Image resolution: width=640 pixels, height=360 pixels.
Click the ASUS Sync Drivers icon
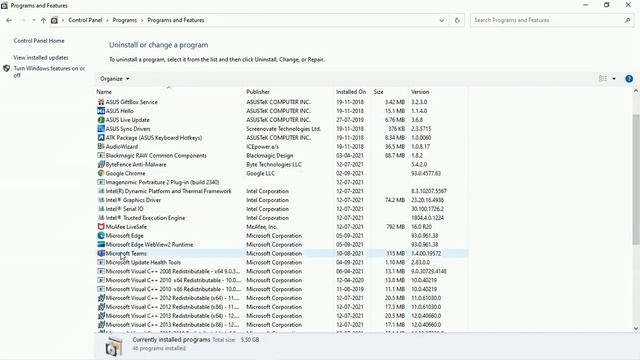[x=101, y=129]
